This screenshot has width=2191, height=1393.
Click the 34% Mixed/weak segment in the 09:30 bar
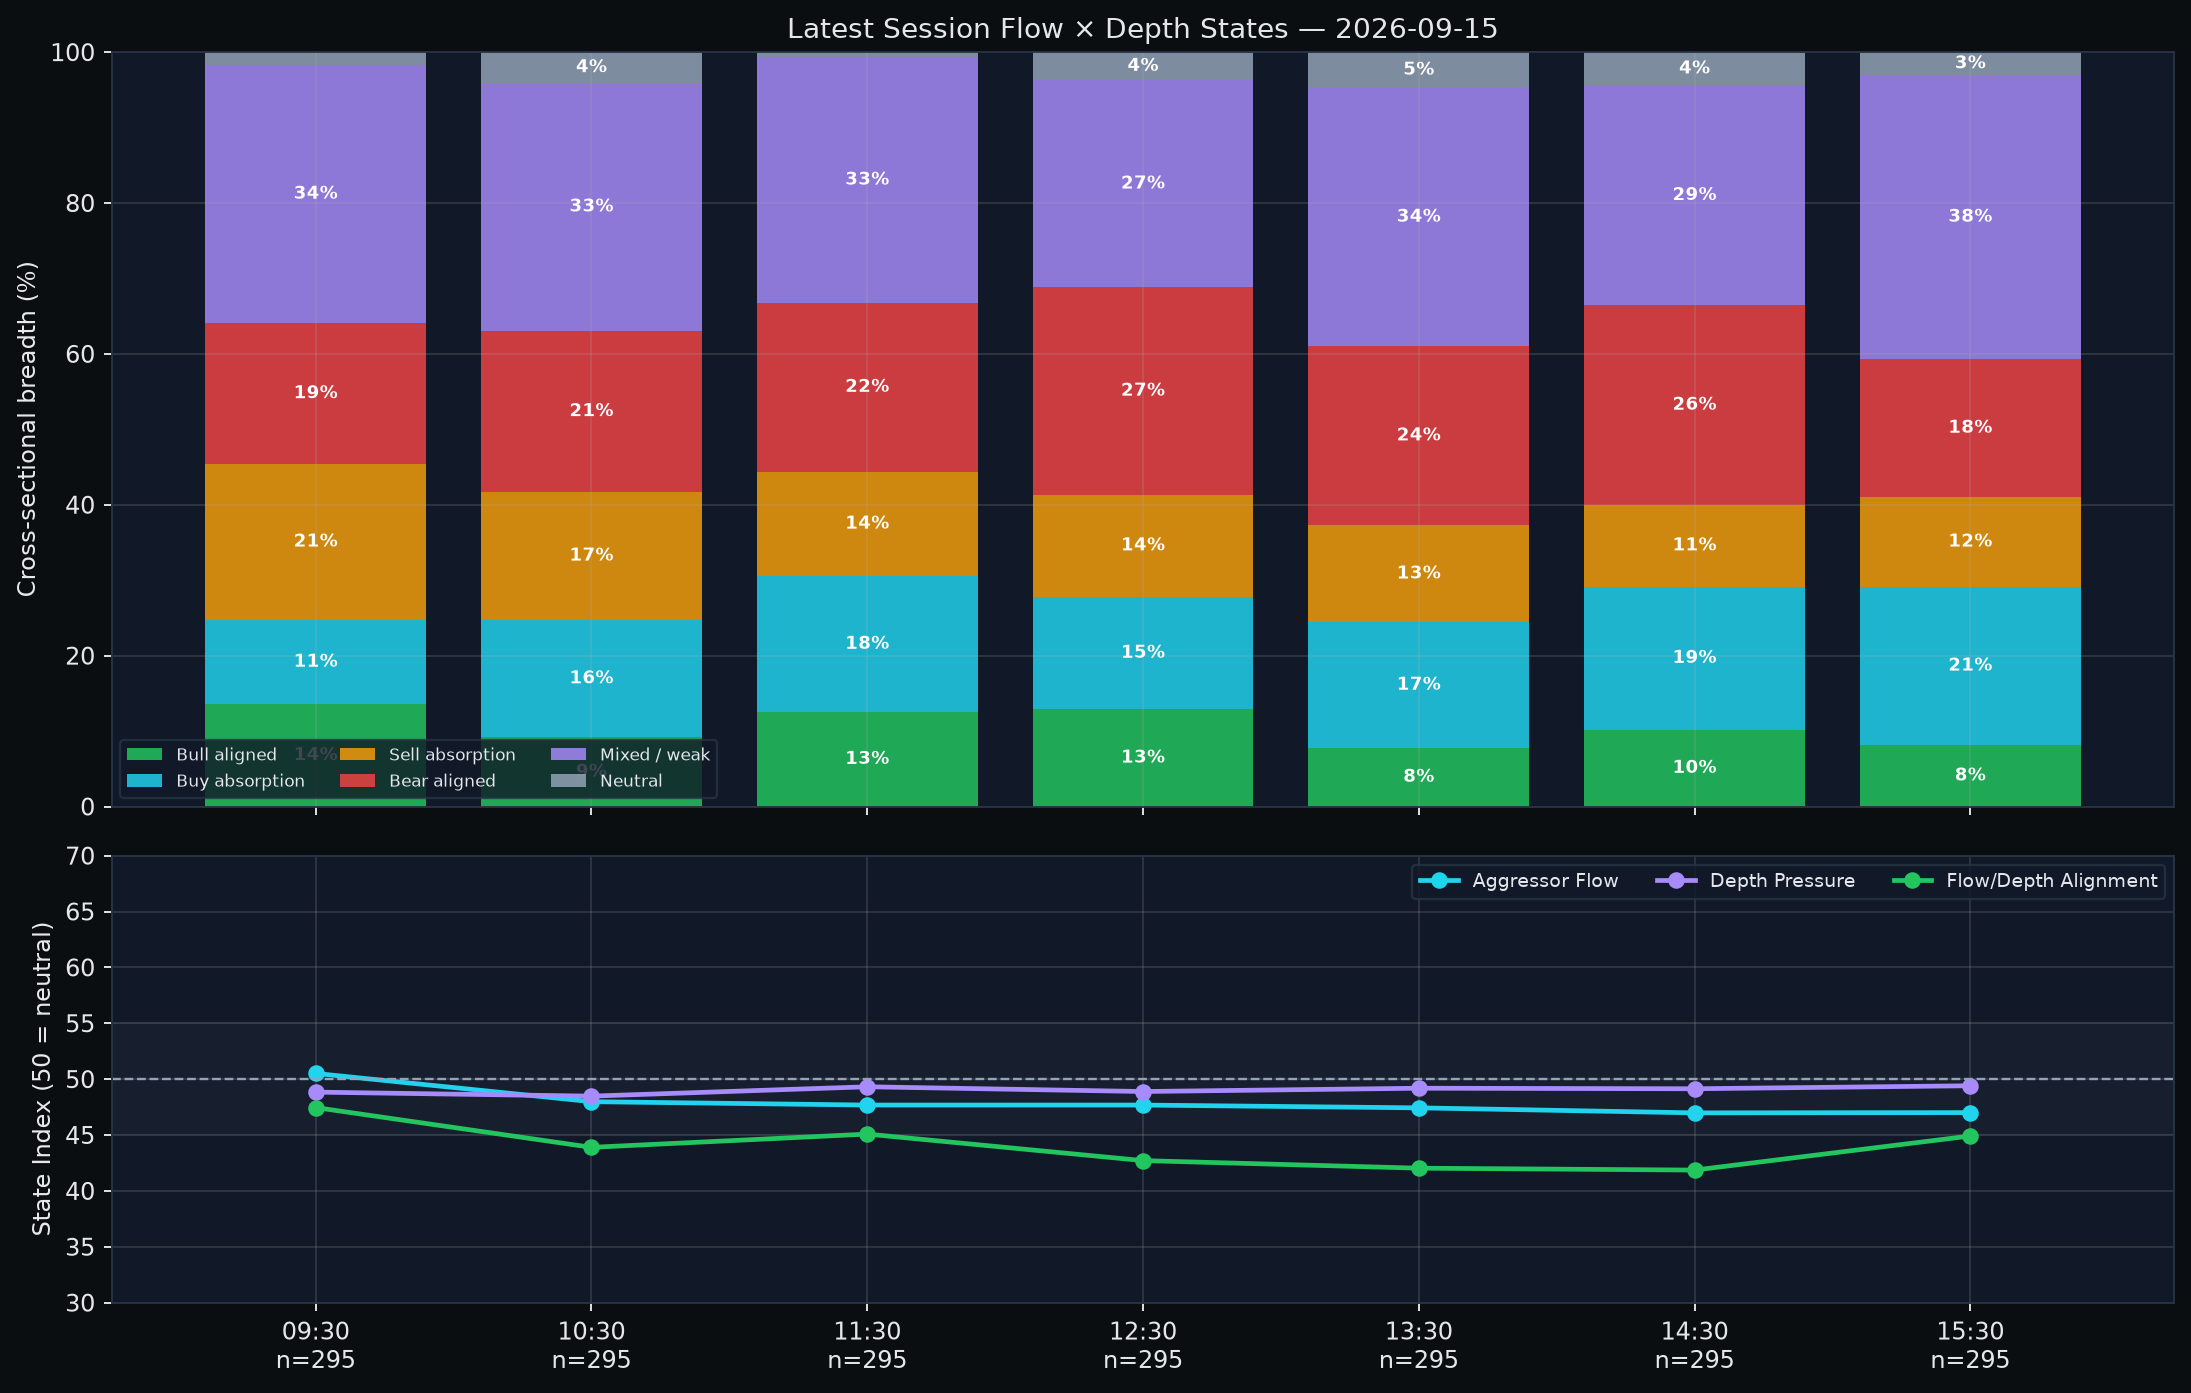point(315,194)
